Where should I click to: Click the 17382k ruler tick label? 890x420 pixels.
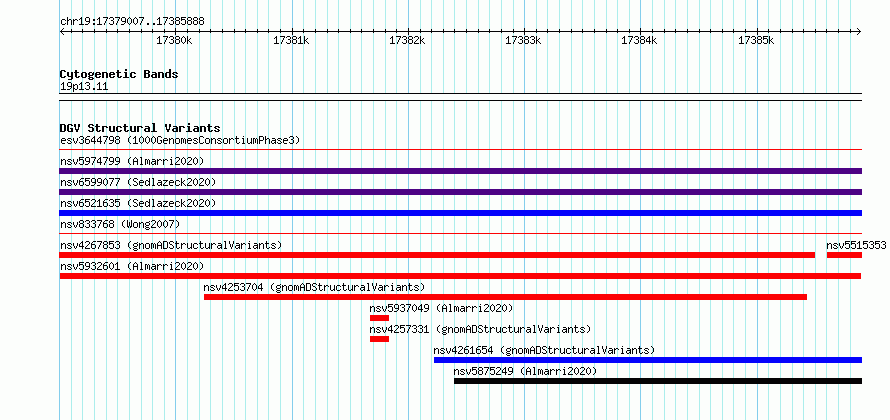(407, 40)
